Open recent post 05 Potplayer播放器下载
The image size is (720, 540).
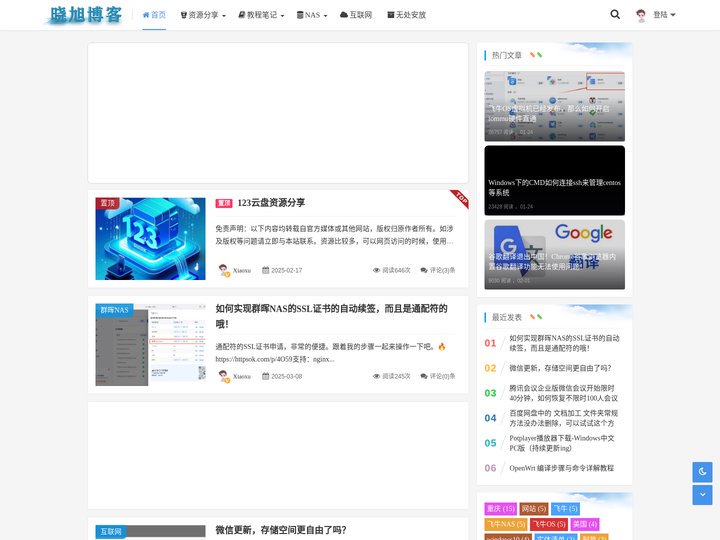tap(562, 443)
